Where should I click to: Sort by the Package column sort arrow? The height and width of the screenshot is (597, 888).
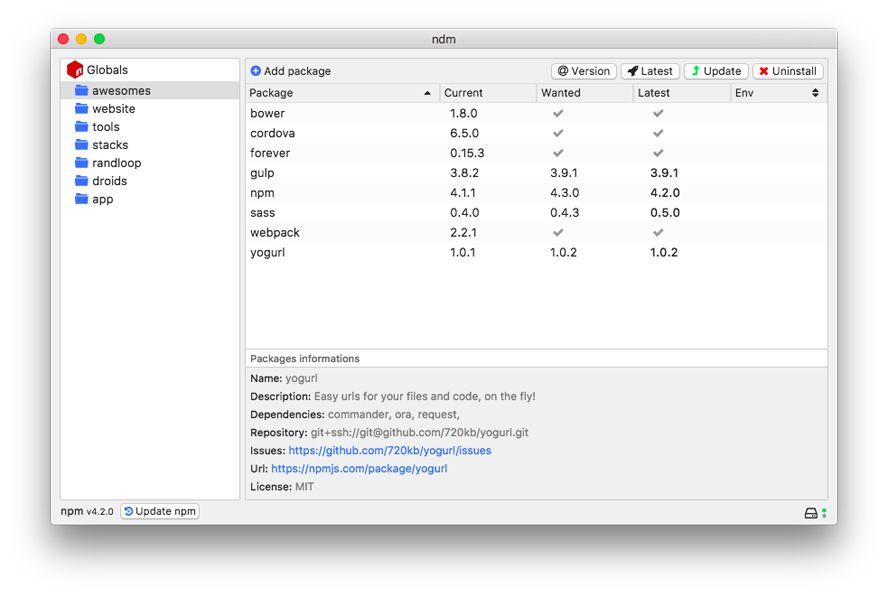(428, 93)
